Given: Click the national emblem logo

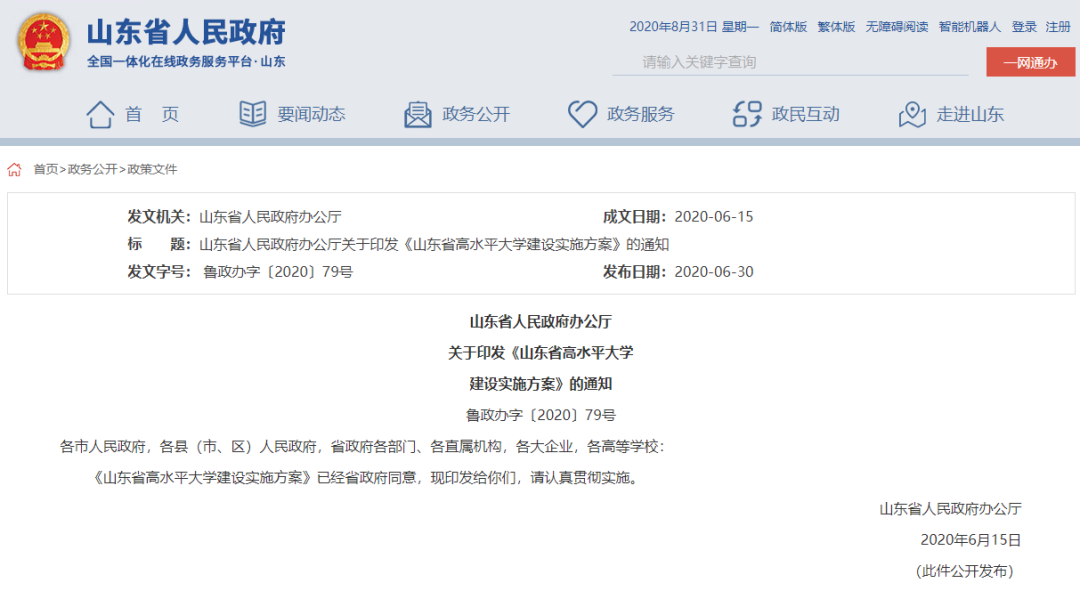Looking at the screenshot, I should 43,42.
